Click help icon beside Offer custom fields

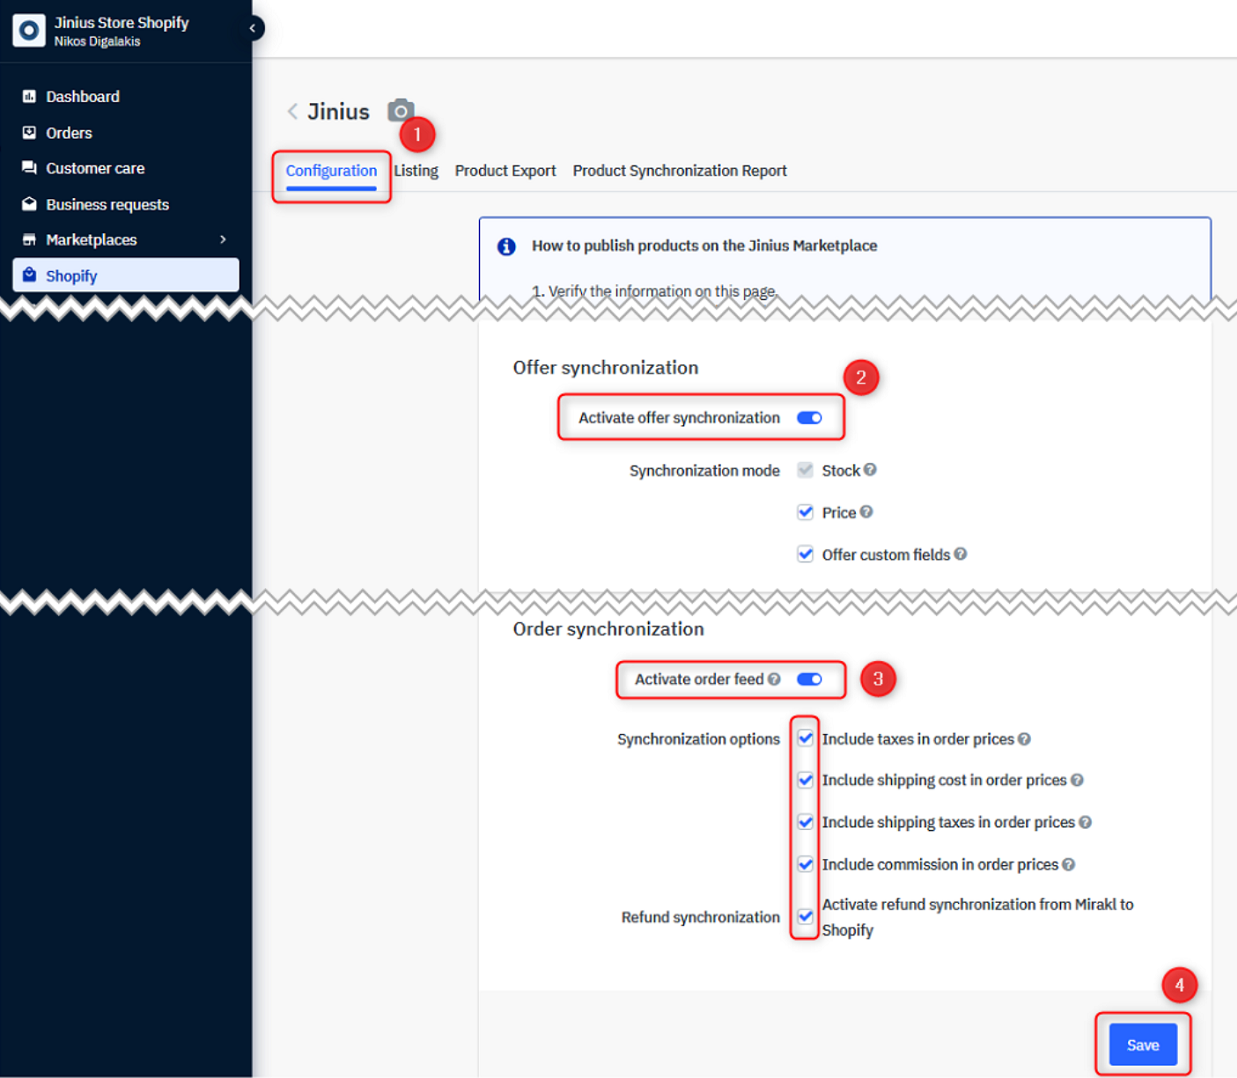point(960,554)
